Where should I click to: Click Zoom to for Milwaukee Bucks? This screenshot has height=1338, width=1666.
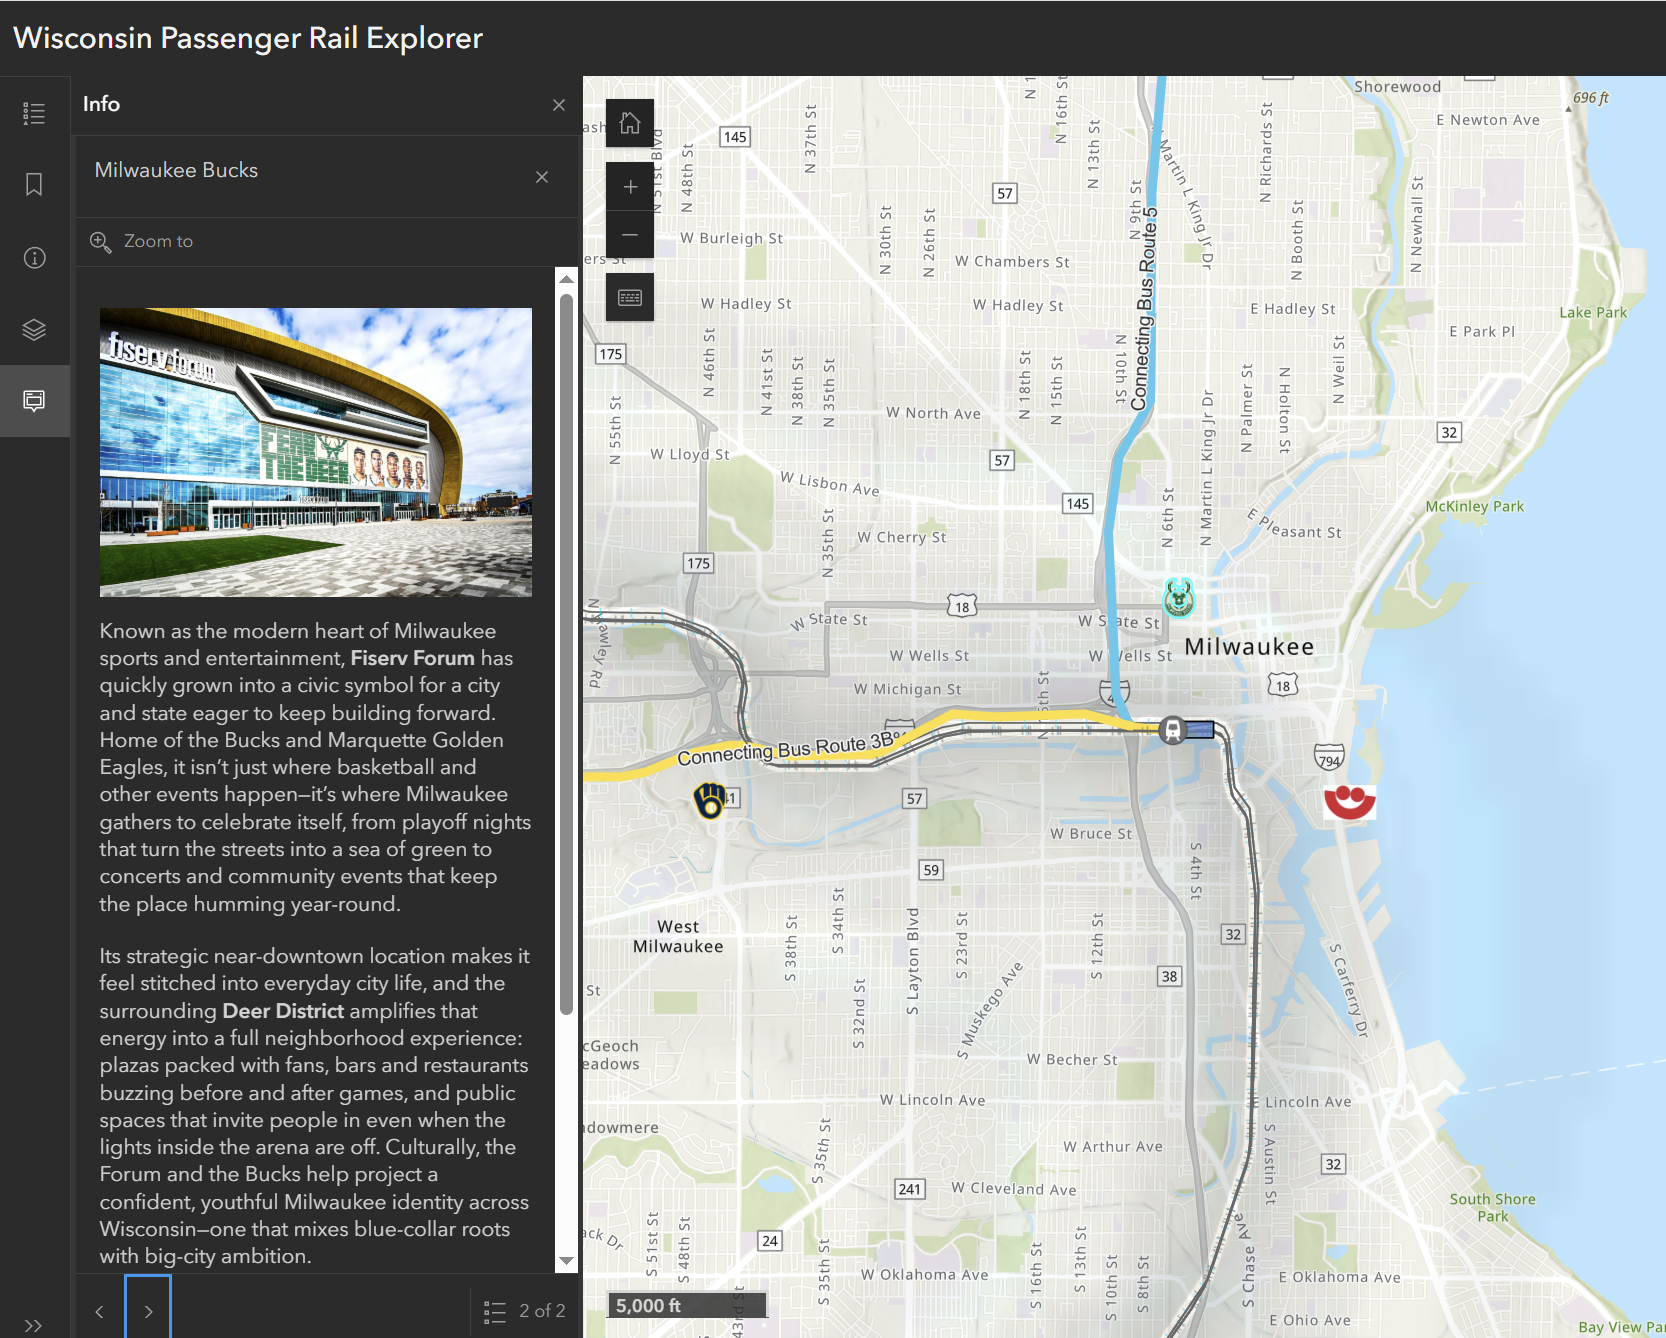(142, 241)
